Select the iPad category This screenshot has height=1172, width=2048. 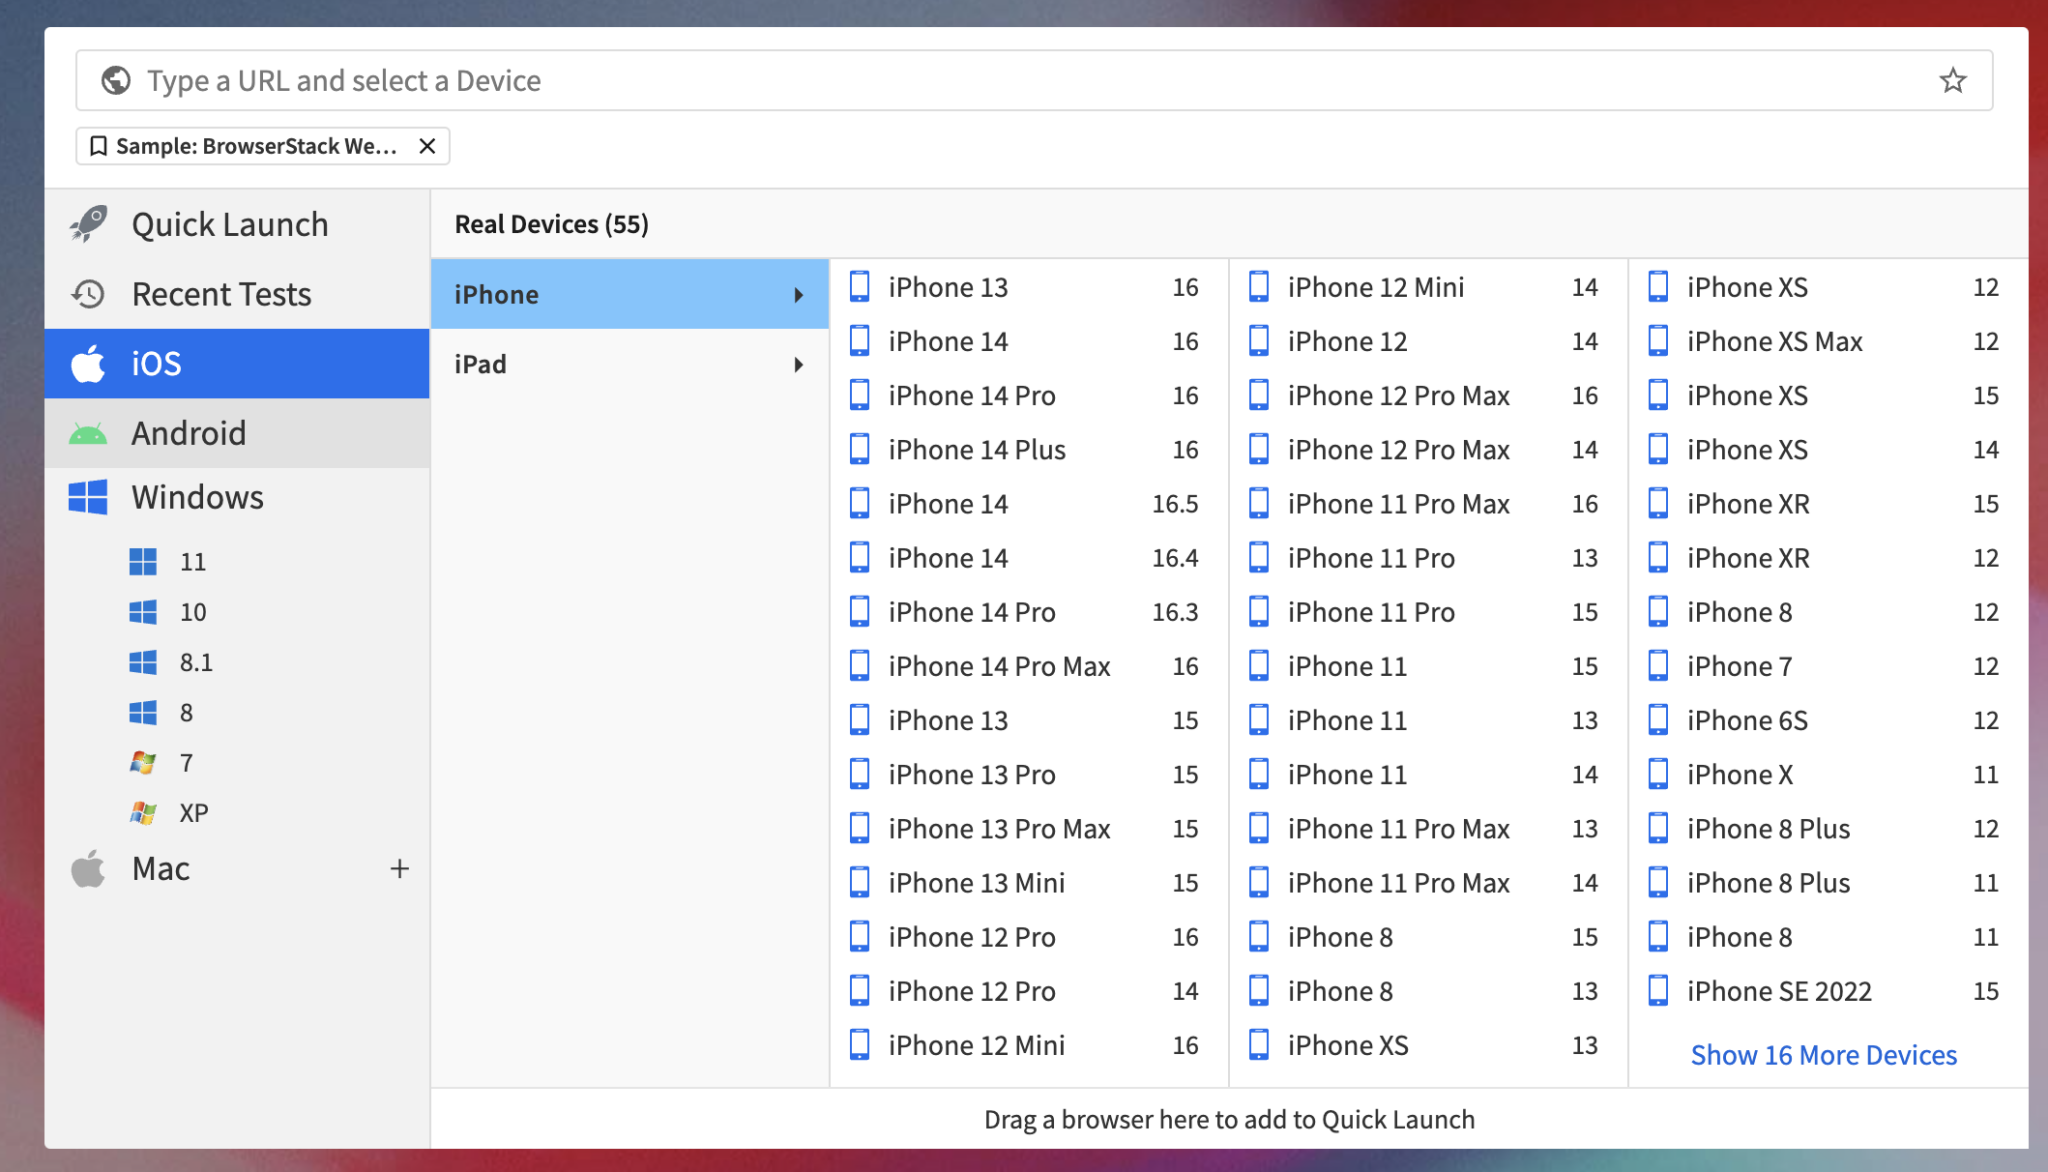click(480, 363)
